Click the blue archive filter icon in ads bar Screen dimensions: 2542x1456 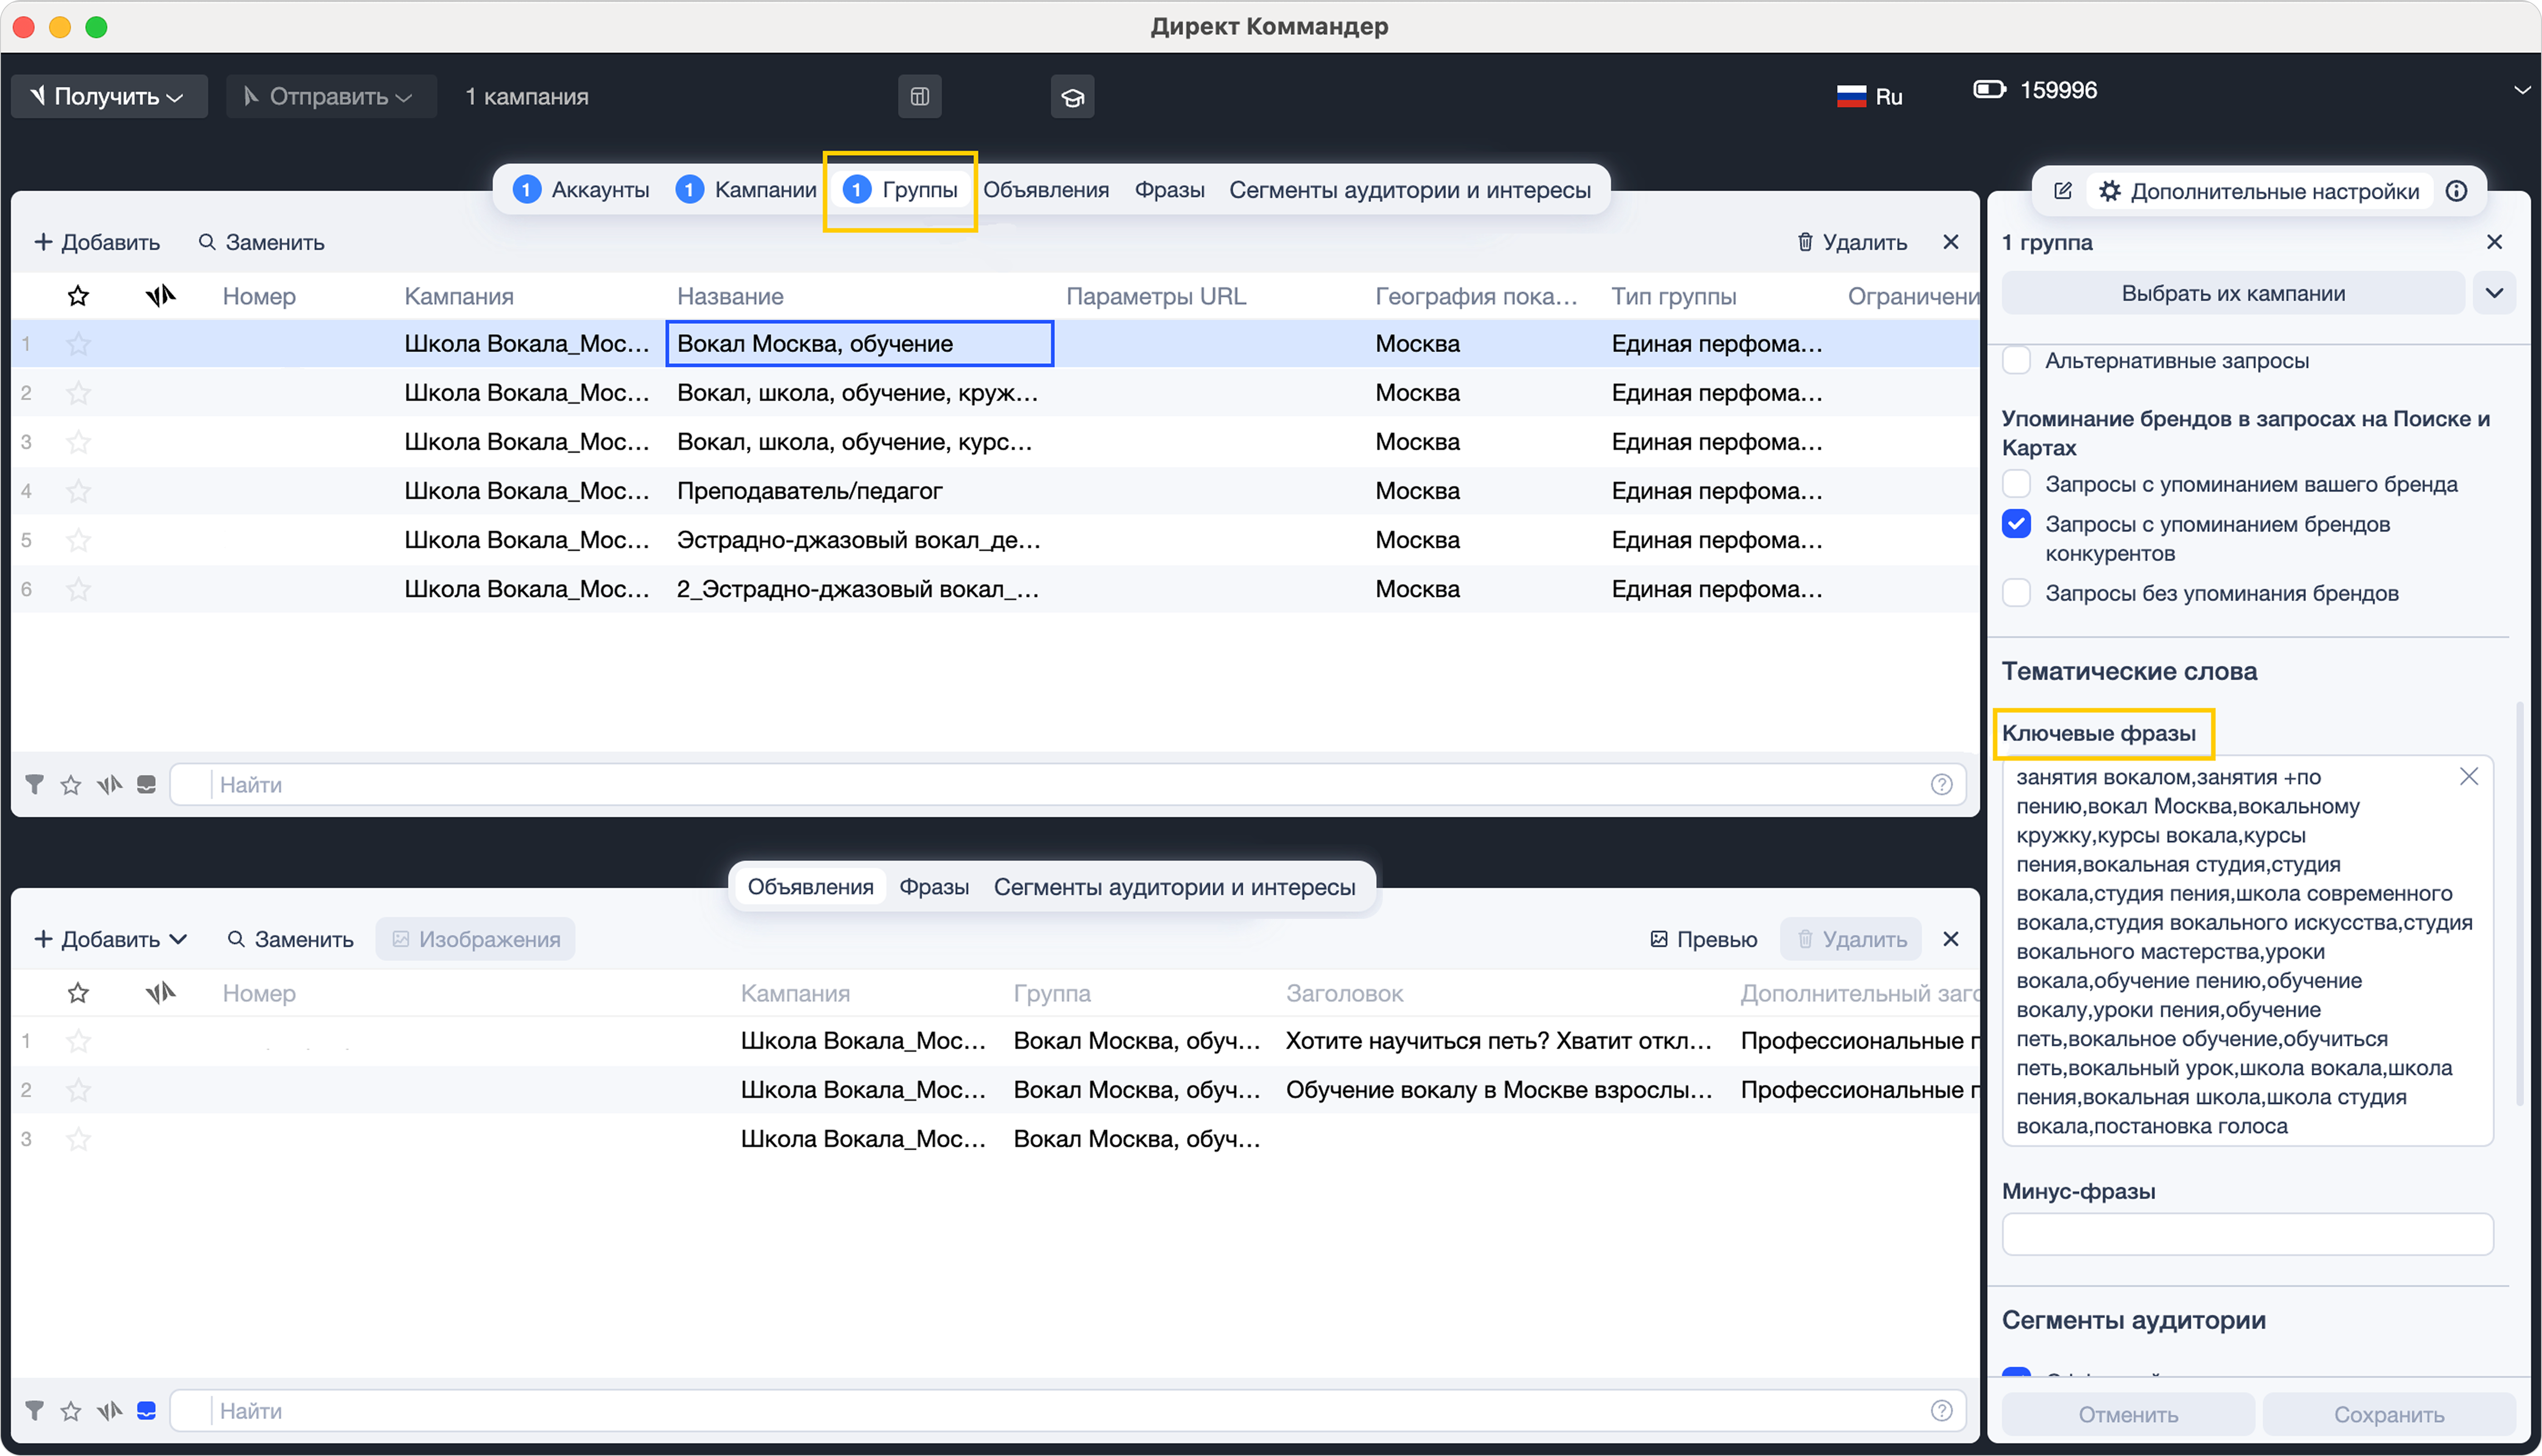pos(146,1411)
